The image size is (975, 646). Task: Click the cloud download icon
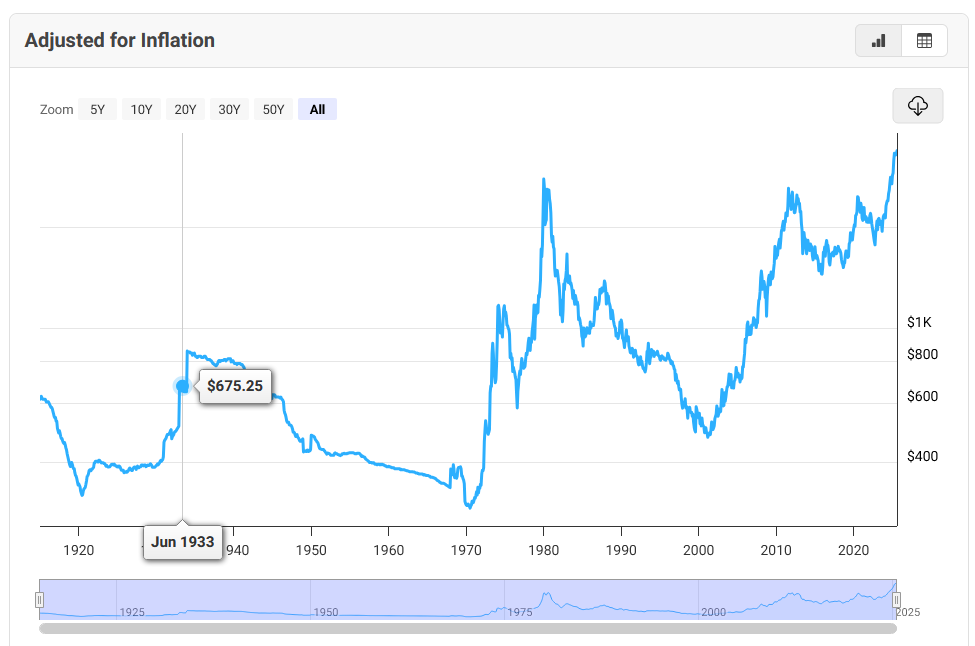tap(917, 106)
